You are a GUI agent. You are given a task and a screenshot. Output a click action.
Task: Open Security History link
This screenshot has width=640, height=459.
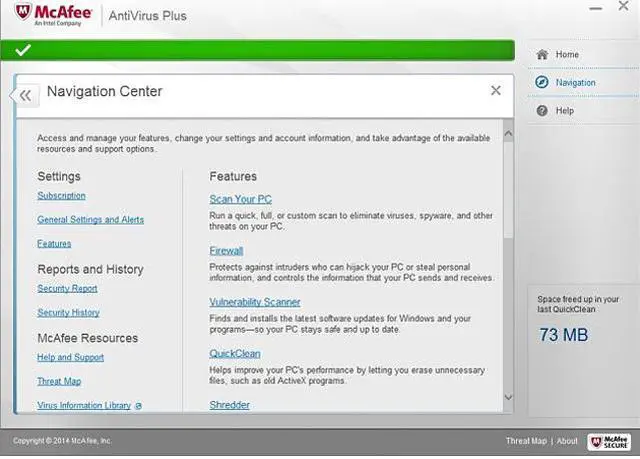[x=68, y=313]
